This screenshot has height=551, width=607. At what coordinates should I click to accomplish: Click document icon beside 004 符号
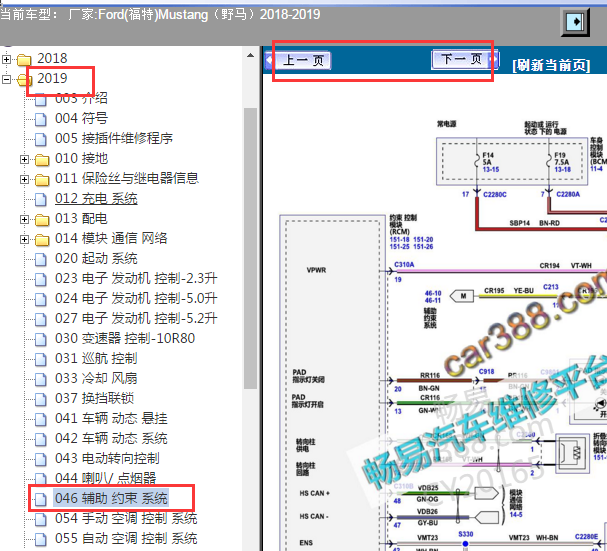coord(41,119)
